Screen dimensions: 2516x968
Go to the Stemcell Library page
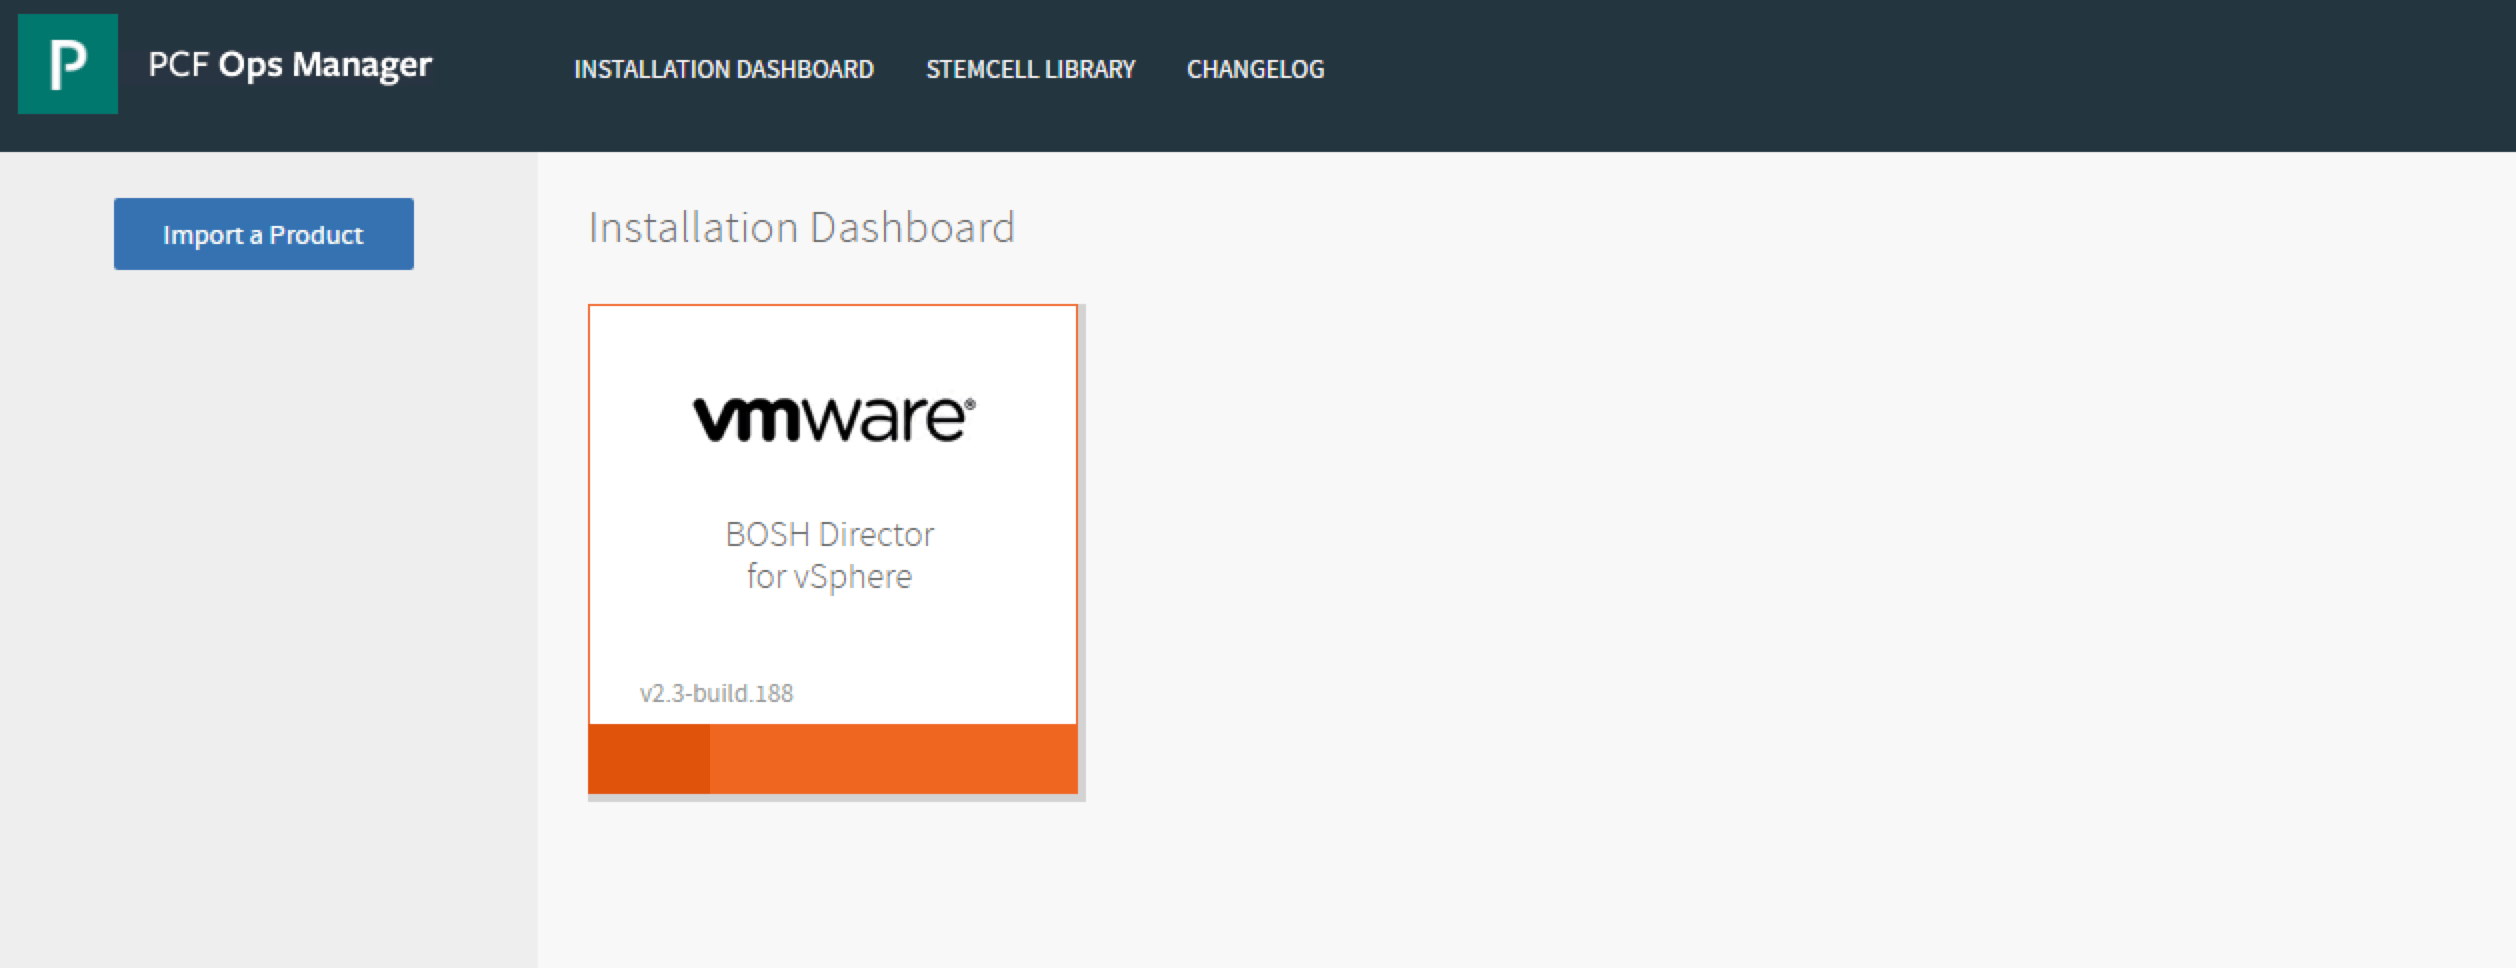(x=1030, y=69)
